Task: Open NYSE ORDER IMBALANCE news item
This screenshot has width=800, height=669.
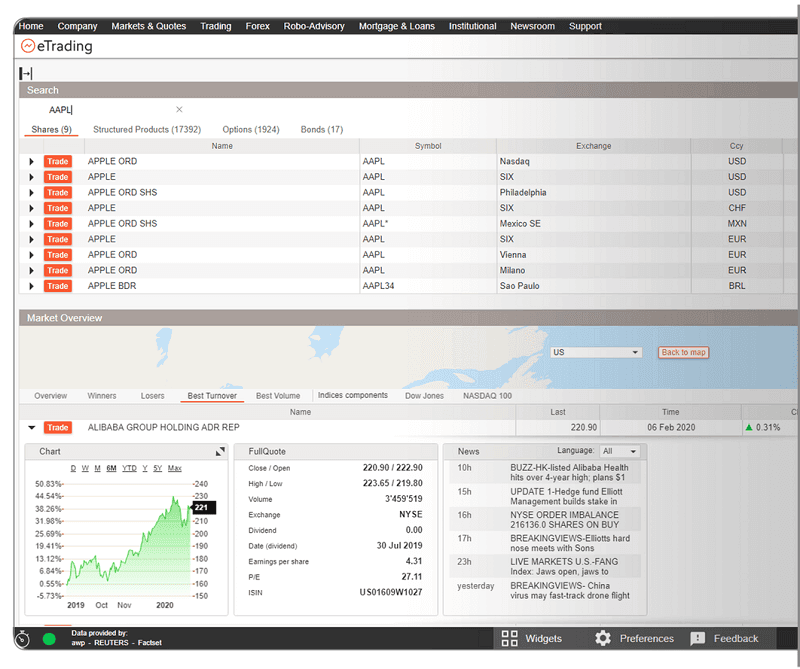Action: [564, 521]
